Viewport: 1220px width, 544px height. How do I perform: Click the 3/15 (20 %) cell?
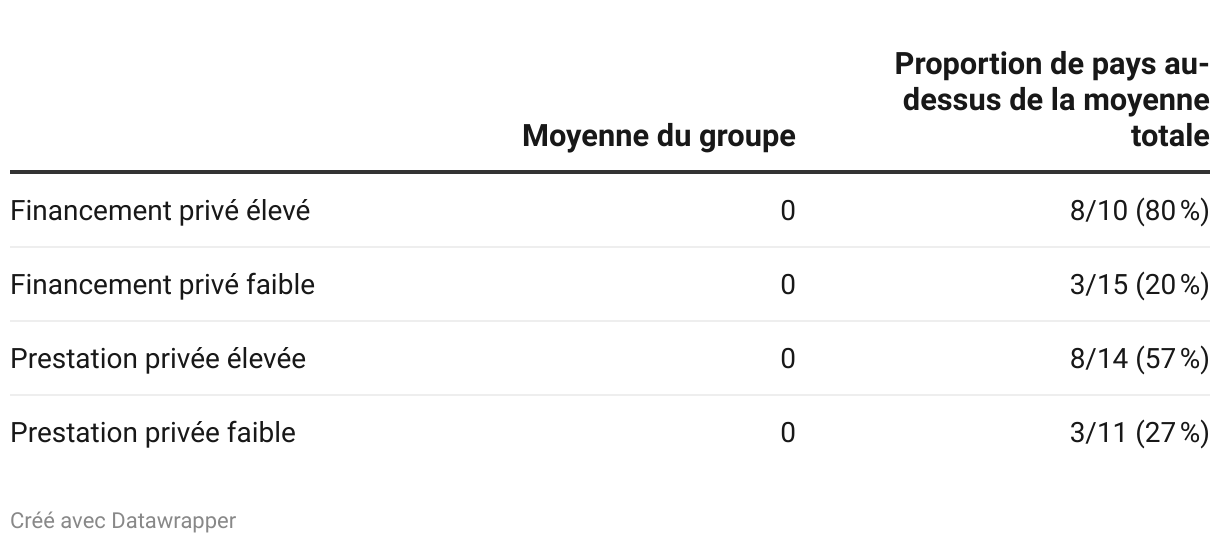(1140, 285)
